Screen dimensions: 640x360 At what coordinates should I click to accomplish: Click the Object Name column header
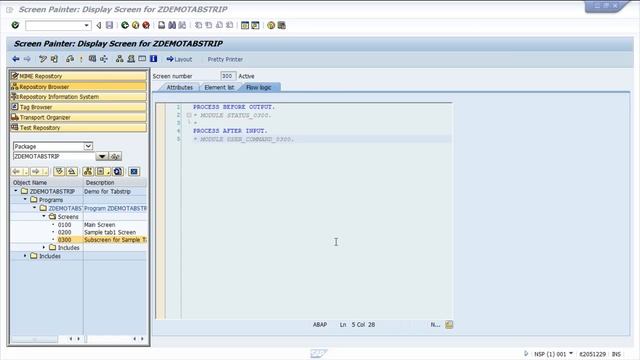(47, 182)
